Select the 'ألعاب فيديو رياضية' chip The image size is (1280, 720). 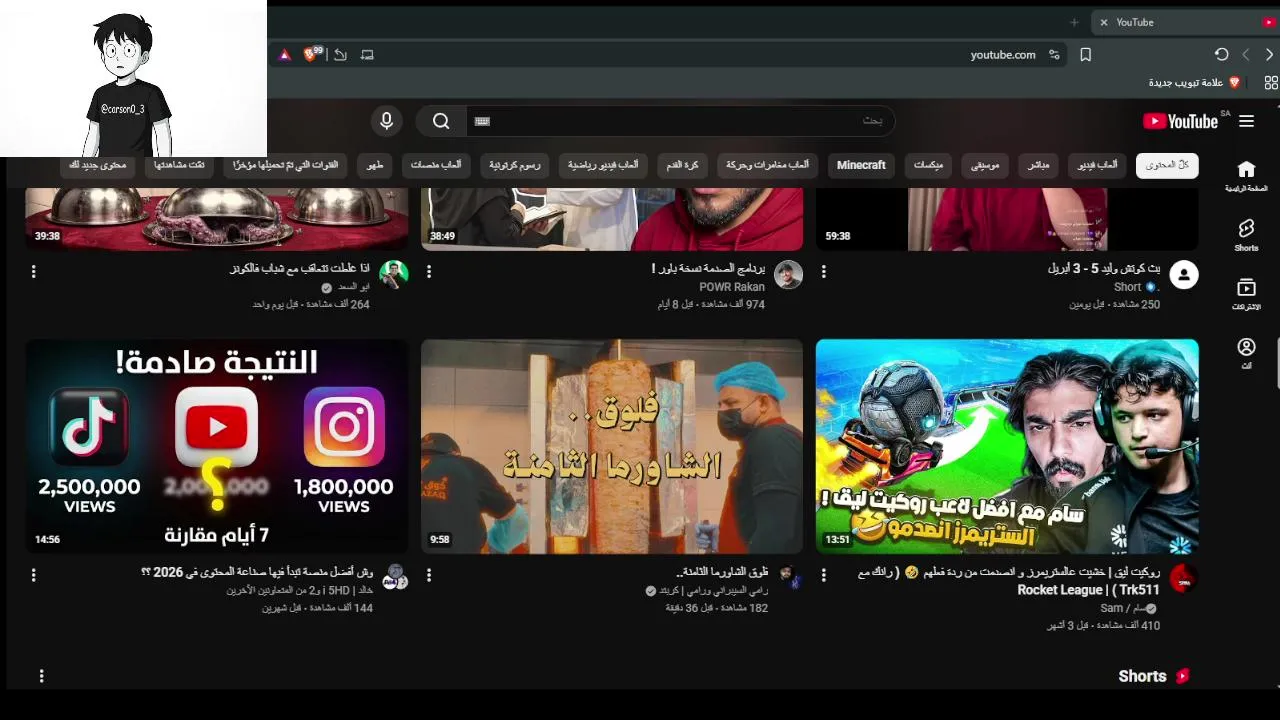603,165
